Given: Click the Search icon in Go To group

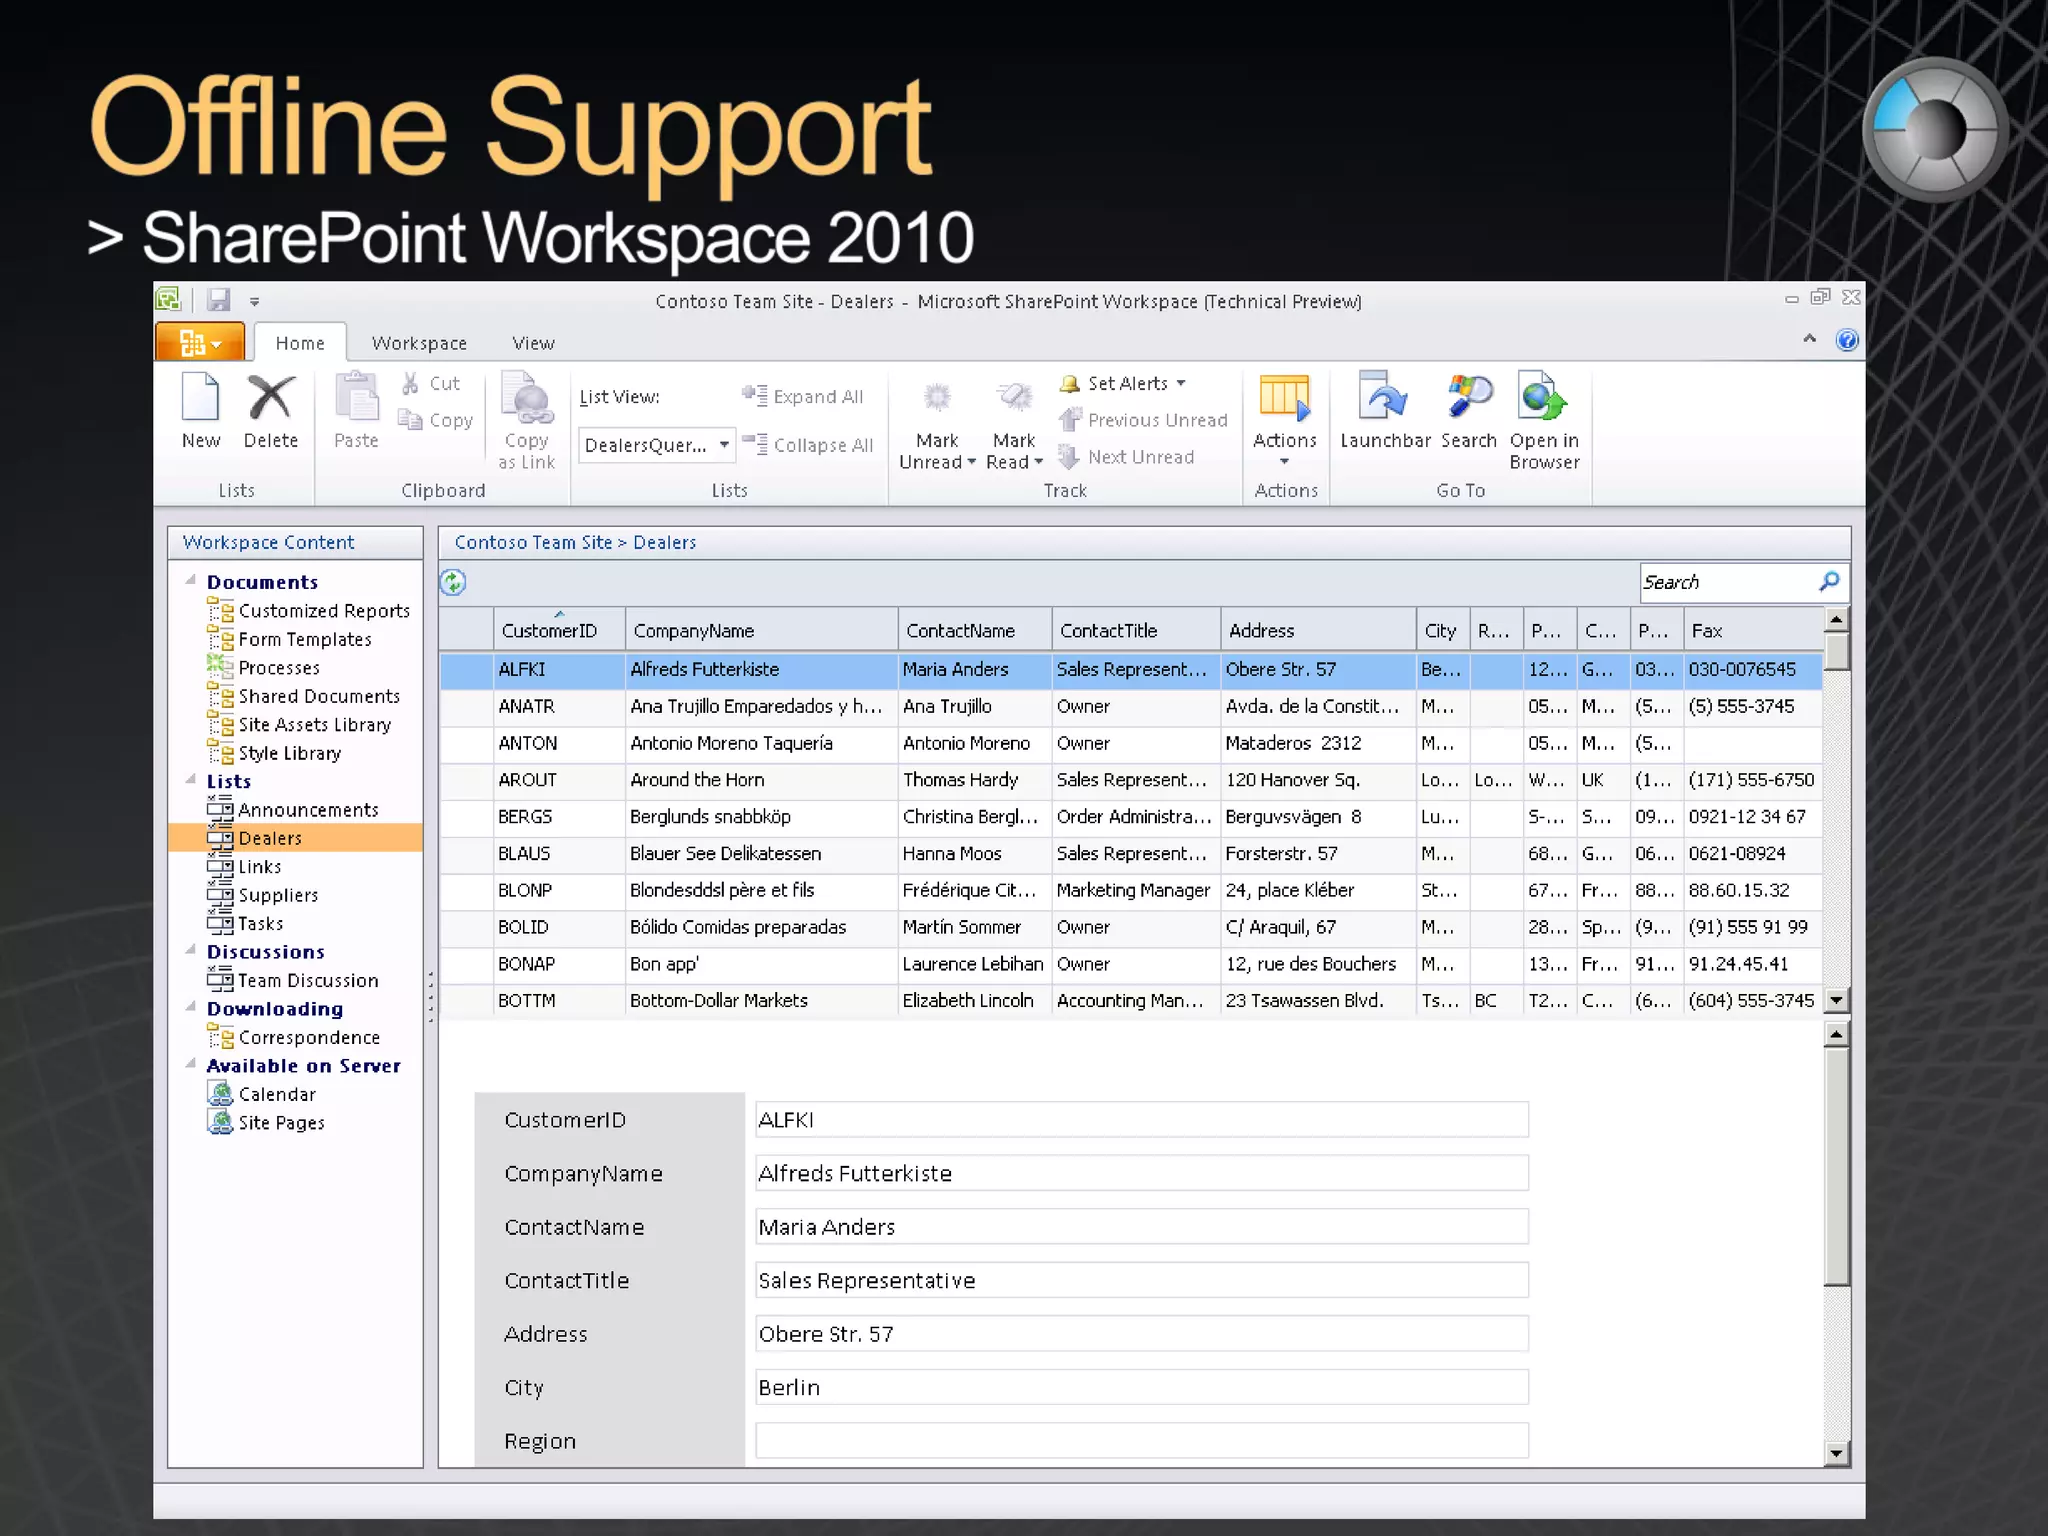Looking at the screenshot, I should 1468,399.
